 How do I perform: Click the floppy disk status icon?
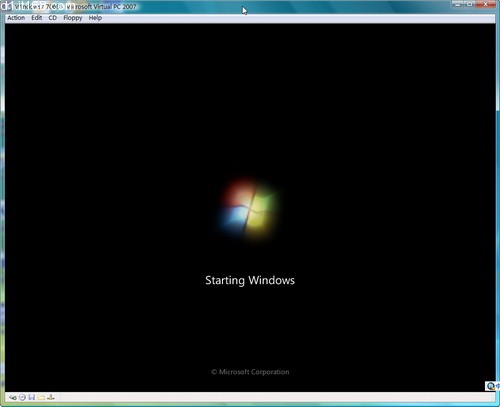pyautogui.click(x=32, y=397)
